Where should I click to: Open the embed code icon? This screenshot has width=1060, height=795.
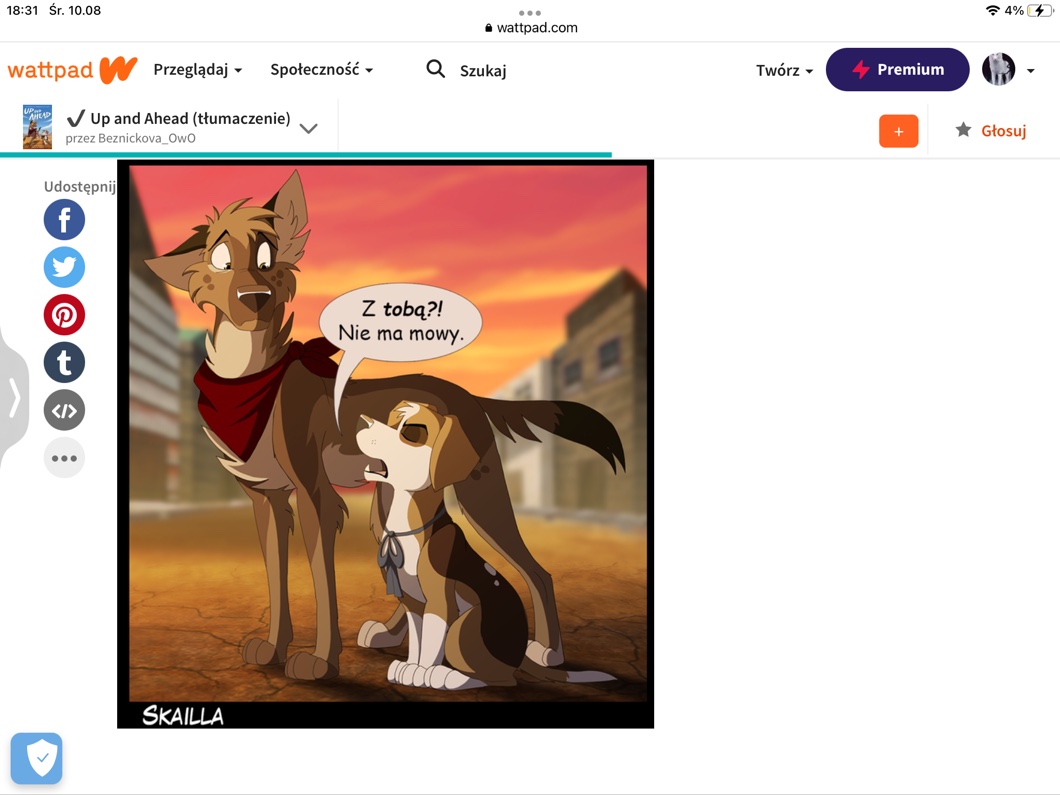click(64, 410)
